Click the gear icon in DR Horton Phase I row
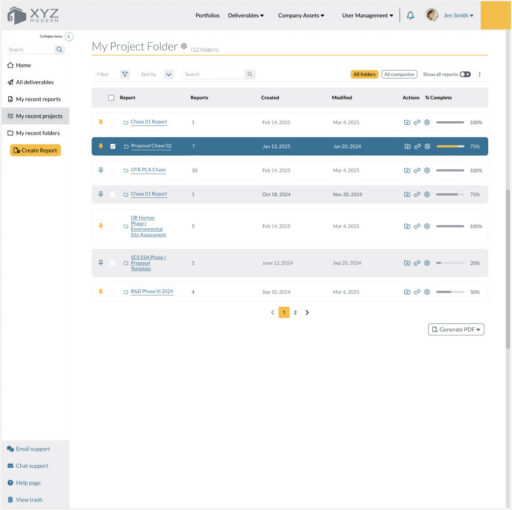Image resolution: width=512 pixels, height=510 pixels. [x=427, y=226]
